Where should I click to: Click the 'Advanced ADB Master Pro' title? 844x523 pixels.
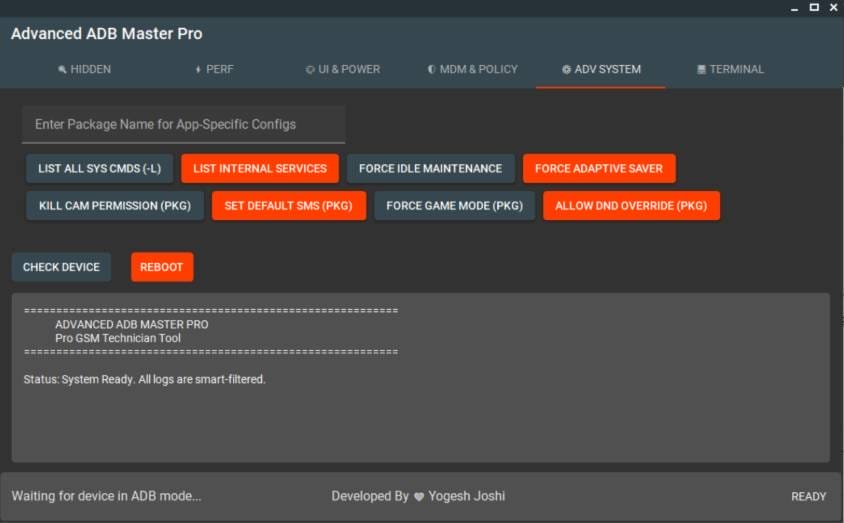coord(107,33)
